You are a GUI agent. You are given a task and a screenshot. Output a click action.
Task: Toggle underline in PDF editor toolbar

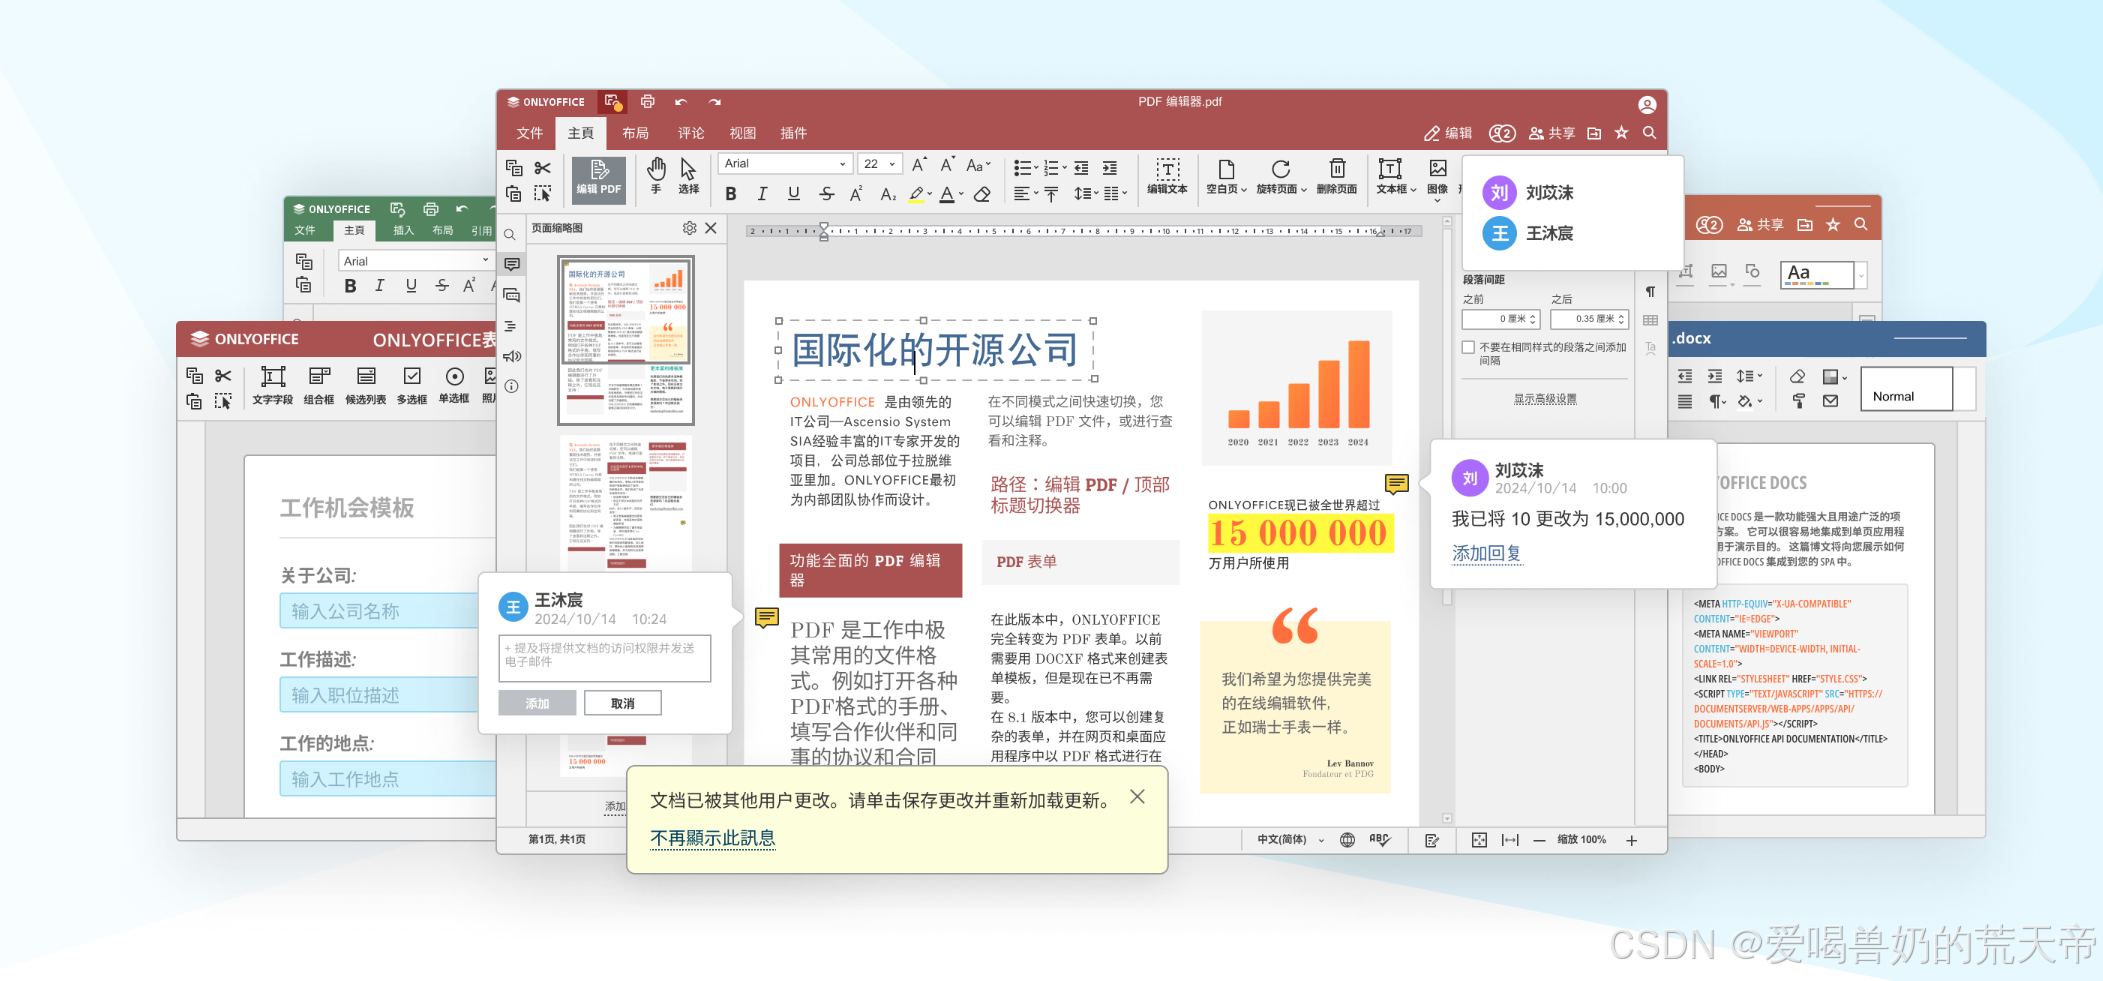(794, 194)
